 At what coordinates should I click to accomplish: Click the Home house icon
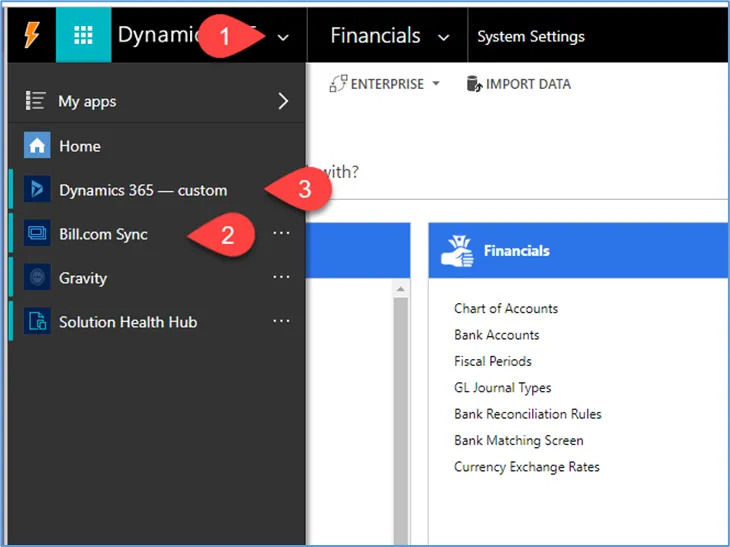point(37,146)
